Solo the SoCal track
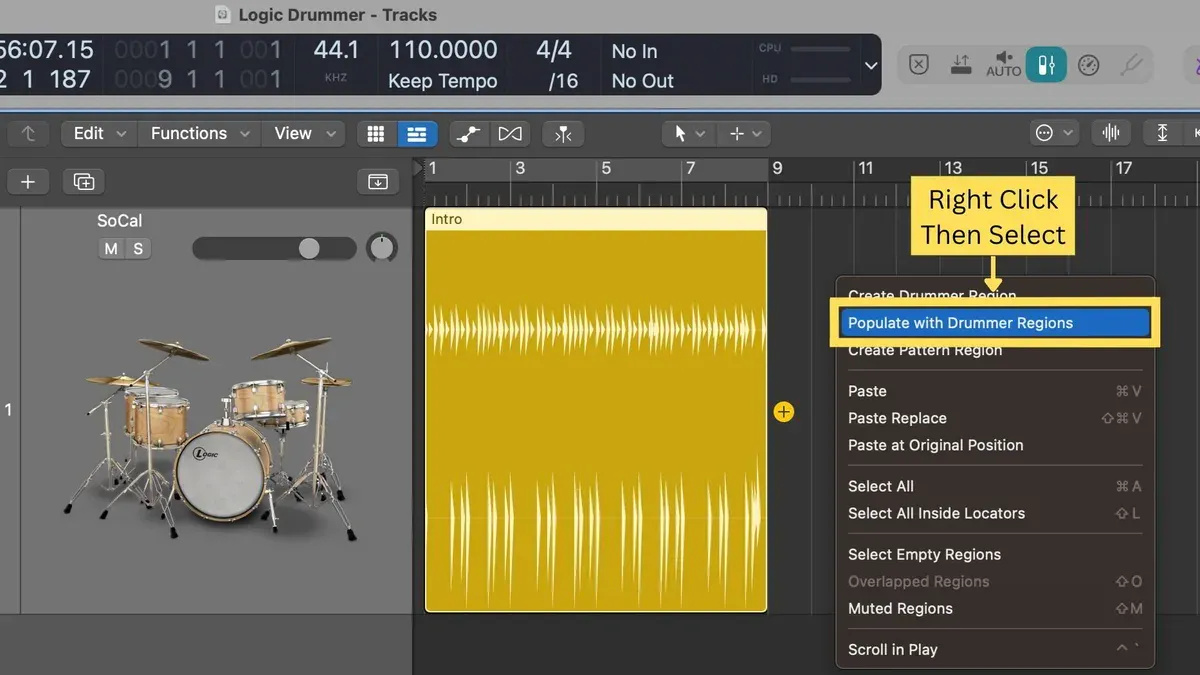This screenshot has height=675, width=1200. coord(138,249)
